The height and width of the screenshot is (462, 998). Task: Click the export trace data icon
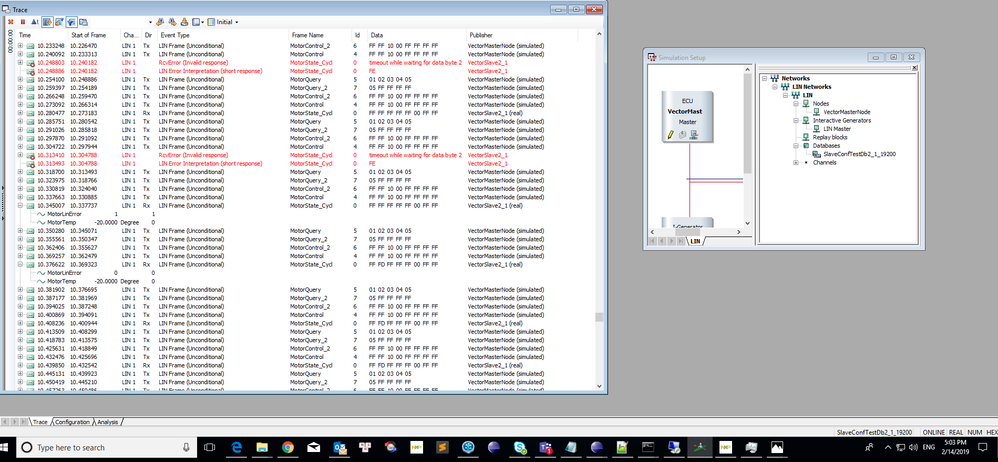click(x=184, y=22)
